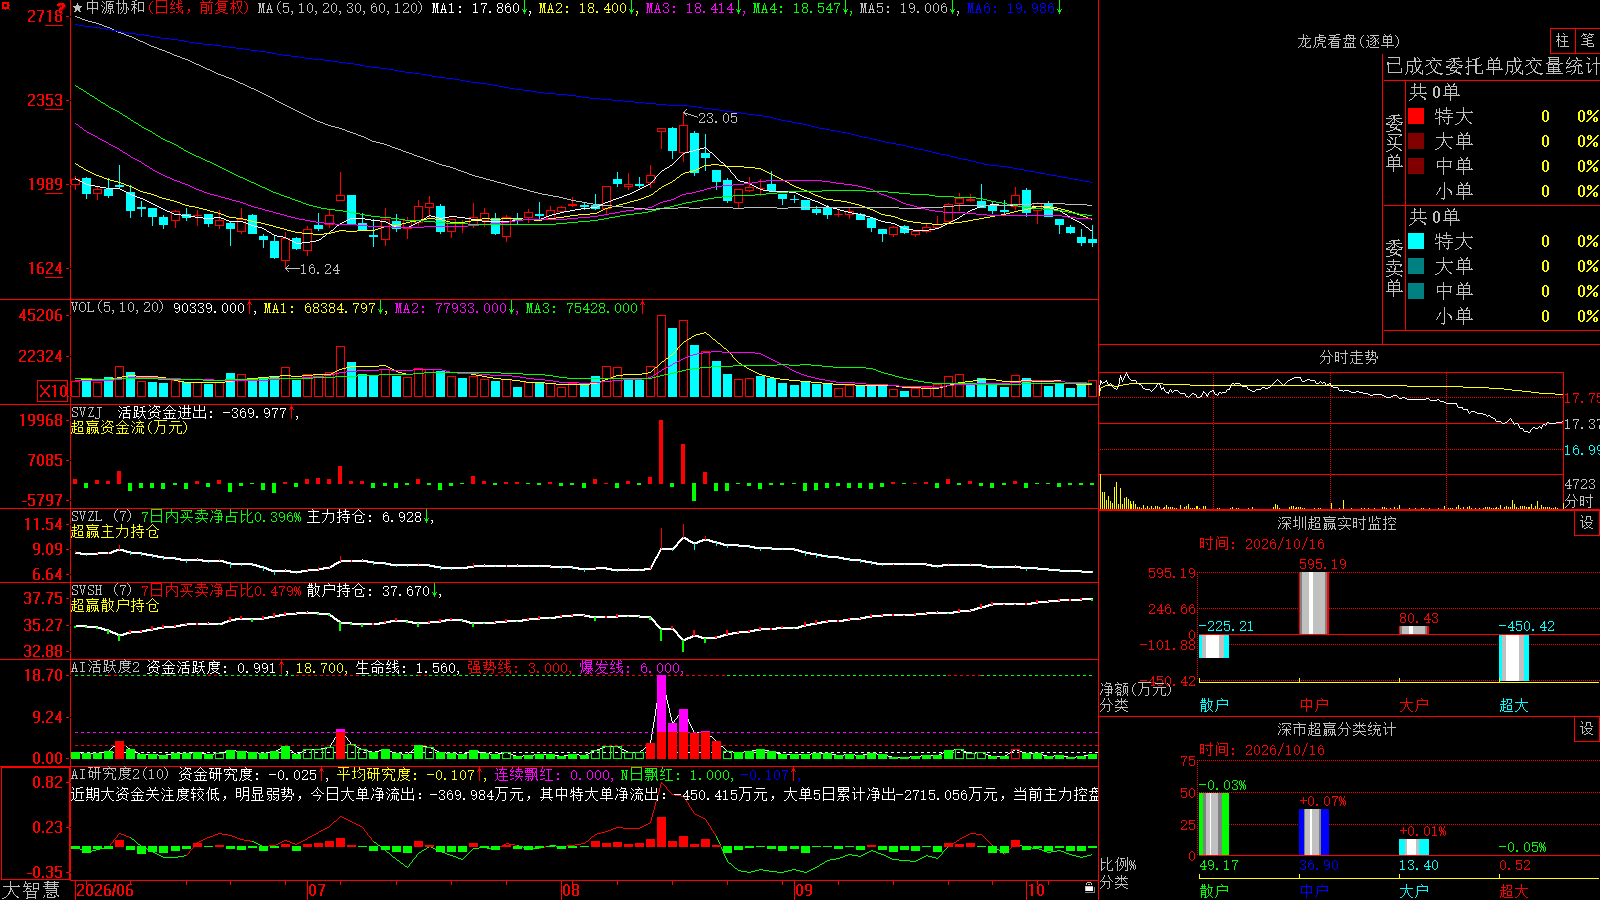Click the (日线, 前复权) period label
This screenshot has width=1600, height=900.
(198, 8)
